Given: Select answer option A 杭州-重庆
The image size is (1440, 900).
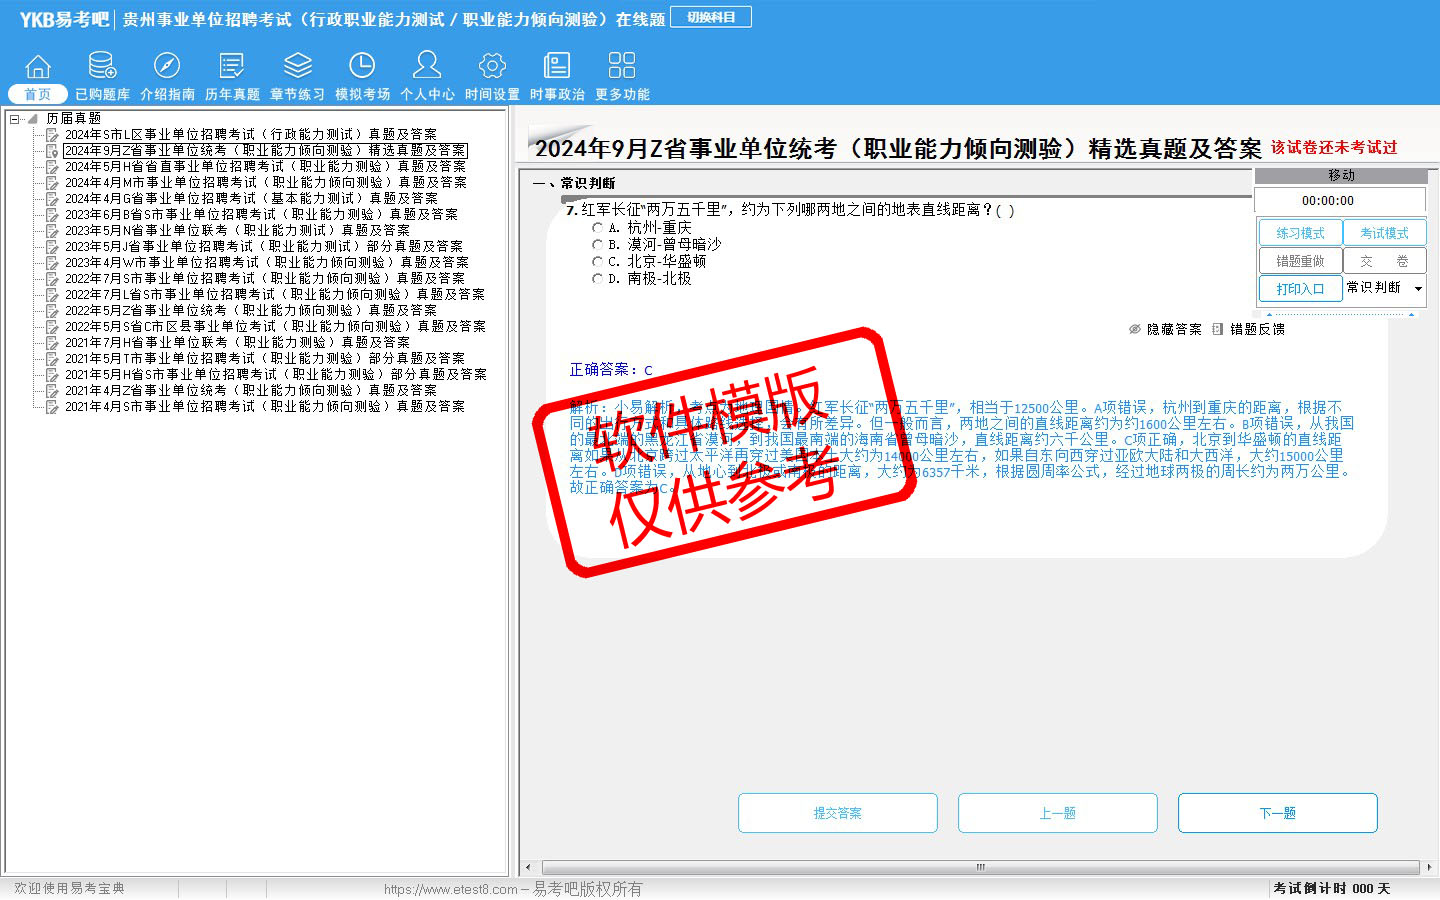Looking at the screenshot, I should (x=597, y=228).
